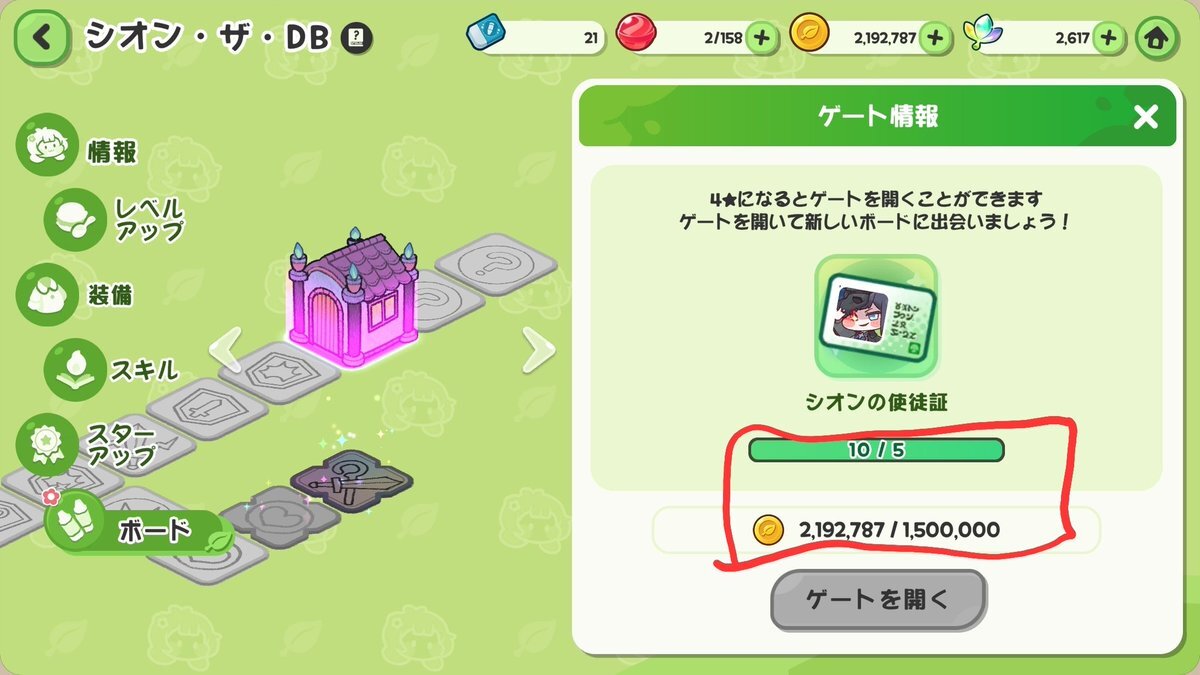Add gold coins with the plus button

(x=935, y=38)
